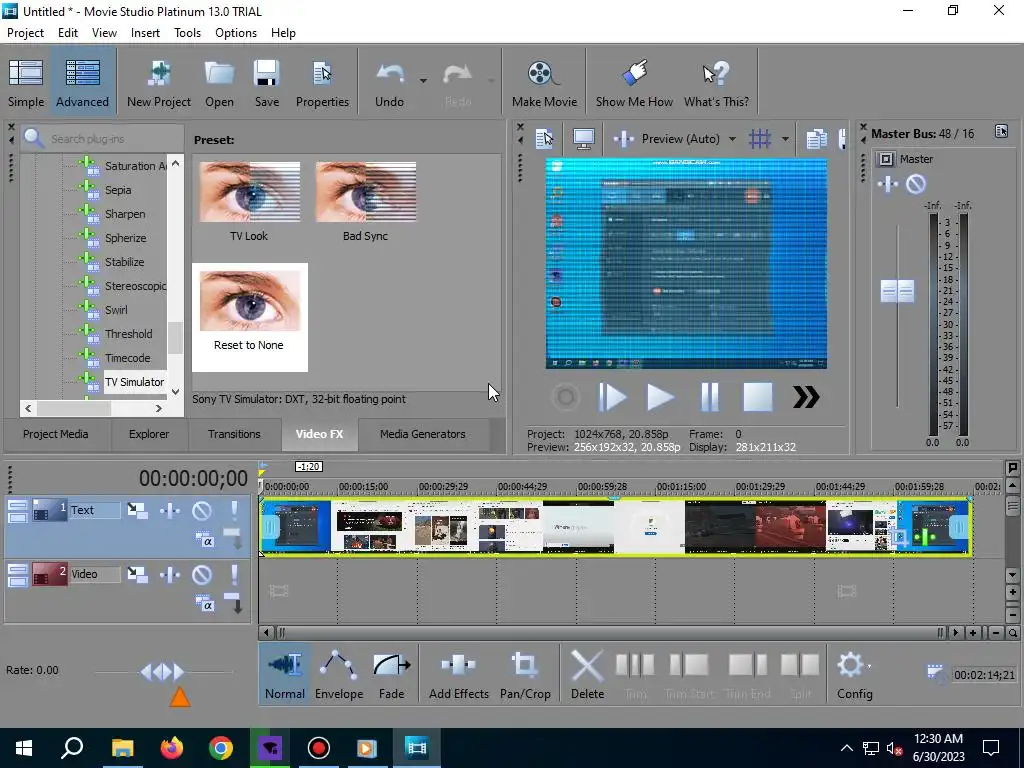1024x768 pixels.
Task: Adjust the Master volume fader
Action: 897,291
